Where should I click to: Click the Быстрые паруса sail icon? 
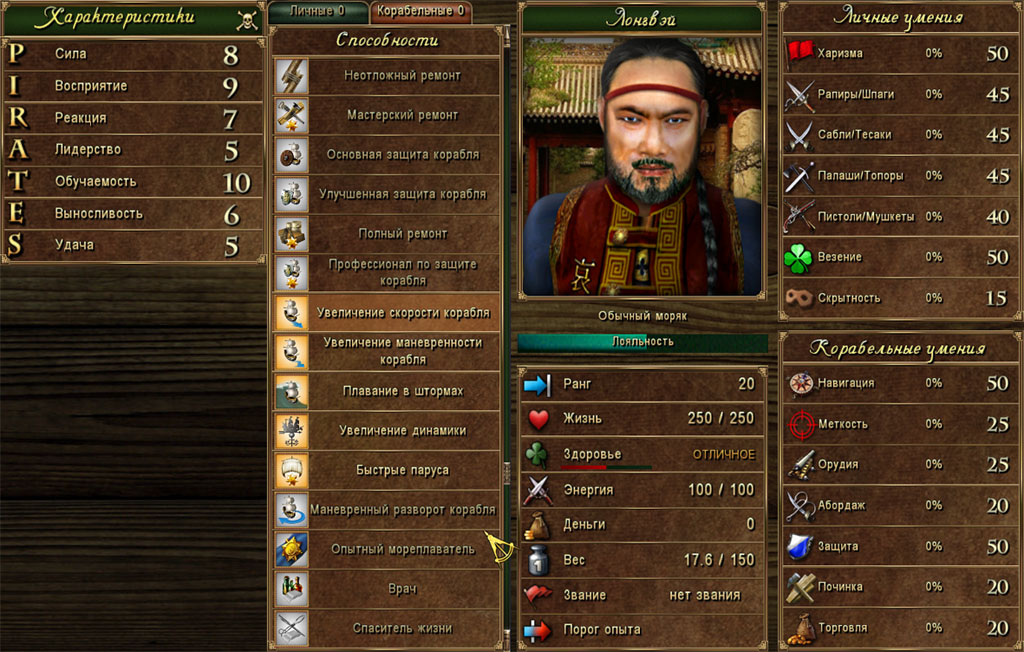[291, 470]
